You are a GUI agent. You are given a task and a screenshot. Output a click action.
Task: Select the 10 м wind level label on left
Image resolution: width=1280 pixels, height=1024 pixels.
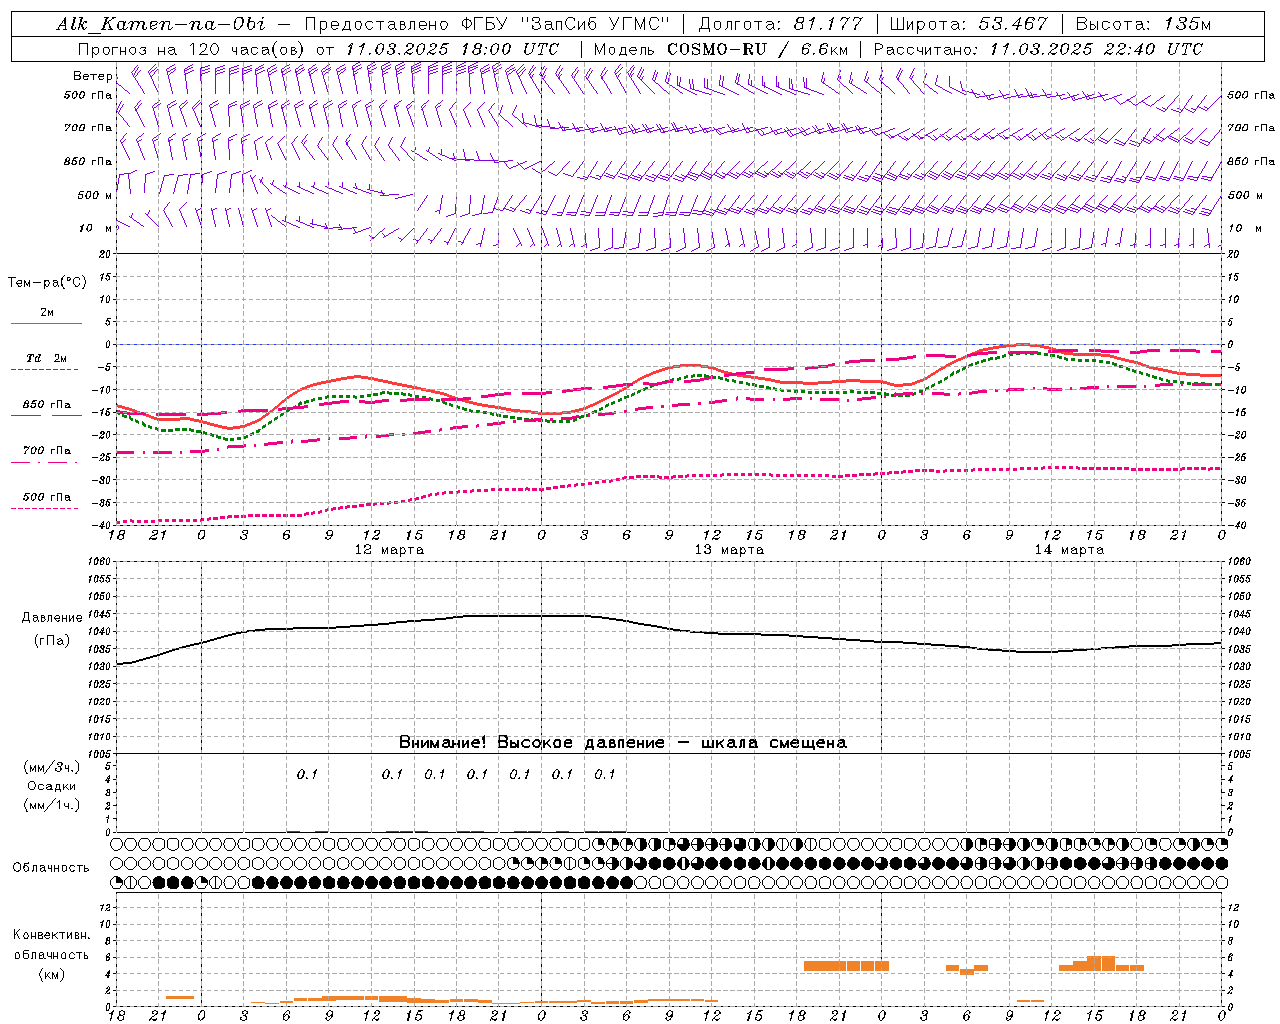coord(96,228)
